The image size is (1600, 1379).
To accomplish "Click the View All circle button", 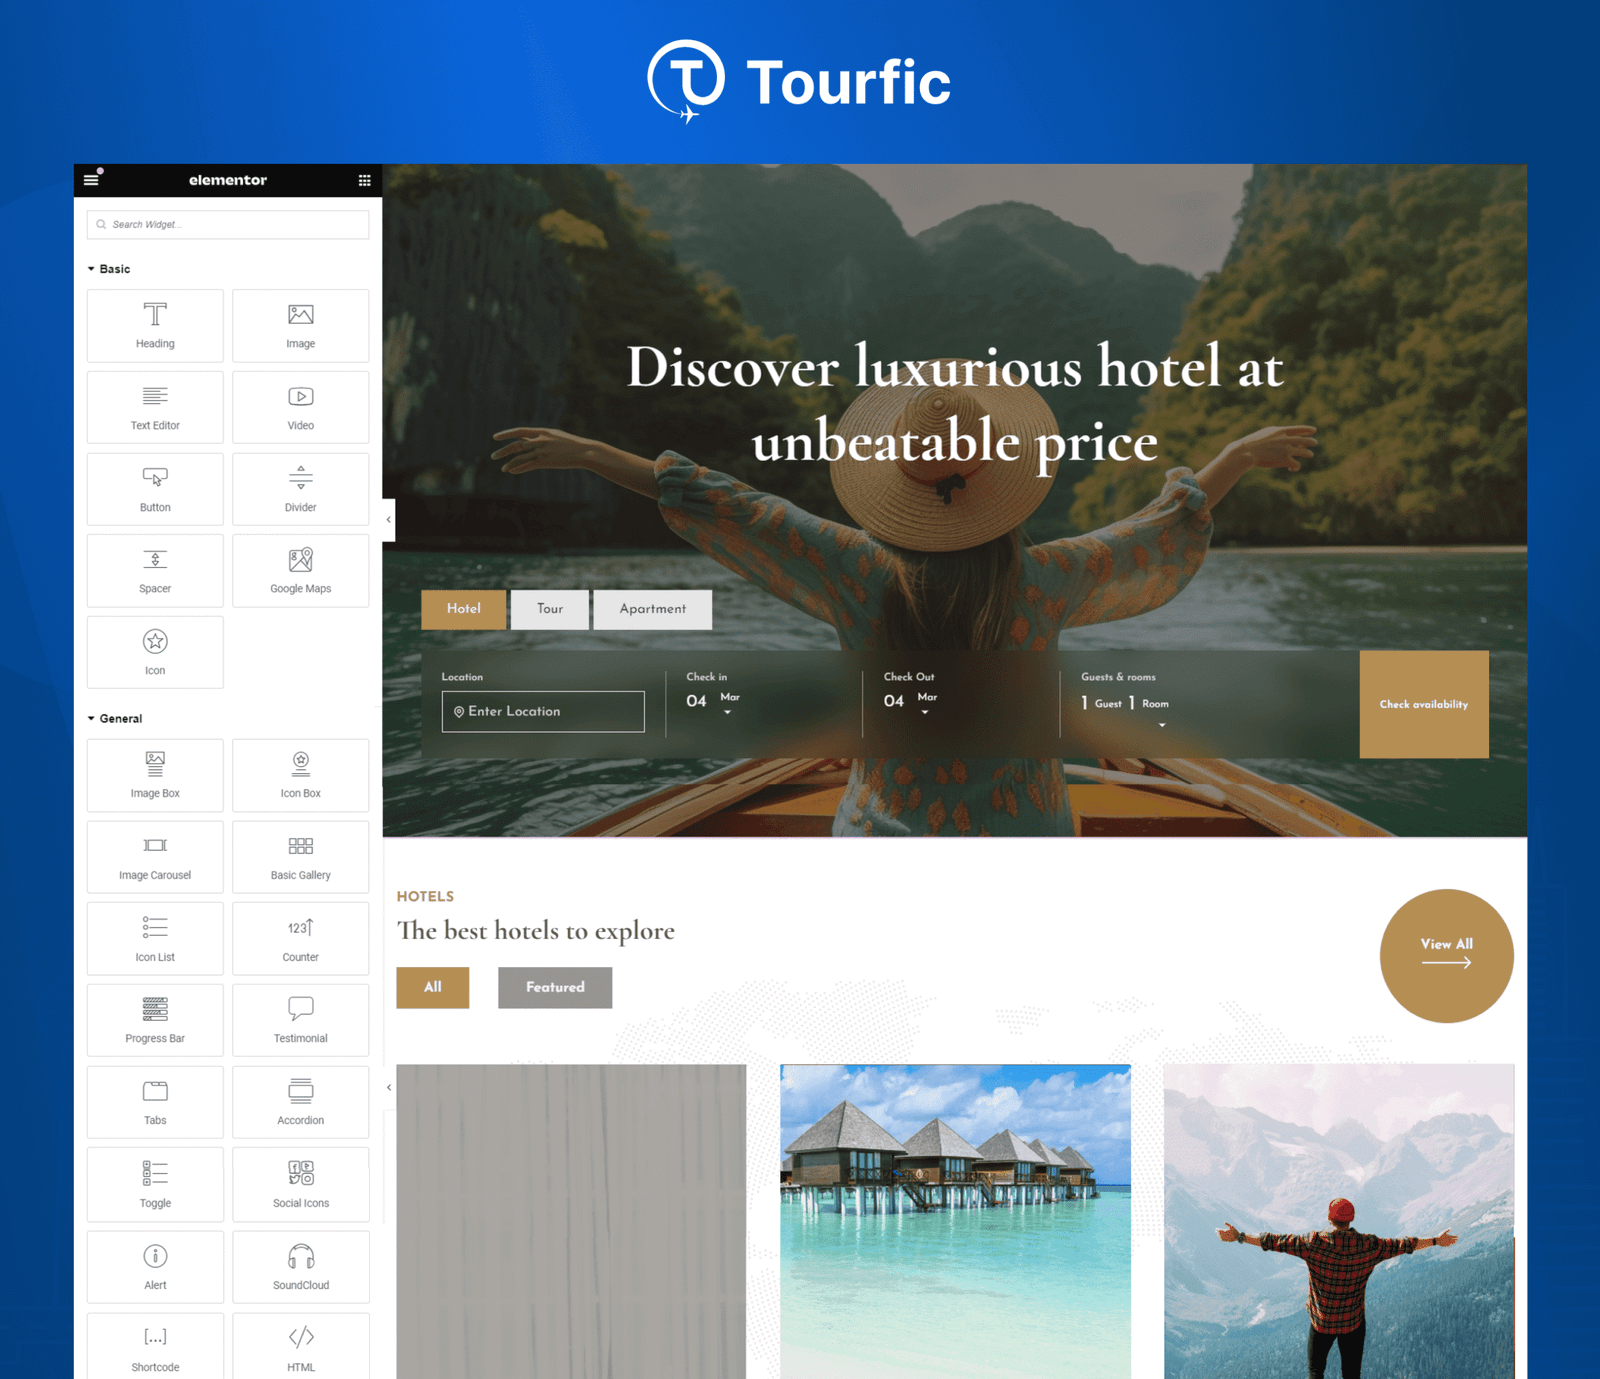I will [x=1447, y=956].
